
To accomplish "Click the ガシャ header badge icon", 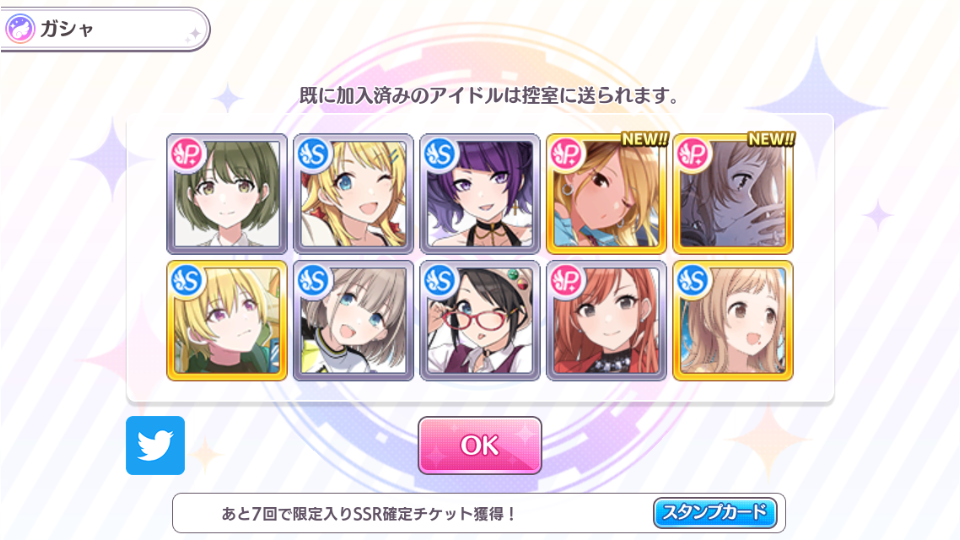I will pyautogui.click(x=20, y=29).
